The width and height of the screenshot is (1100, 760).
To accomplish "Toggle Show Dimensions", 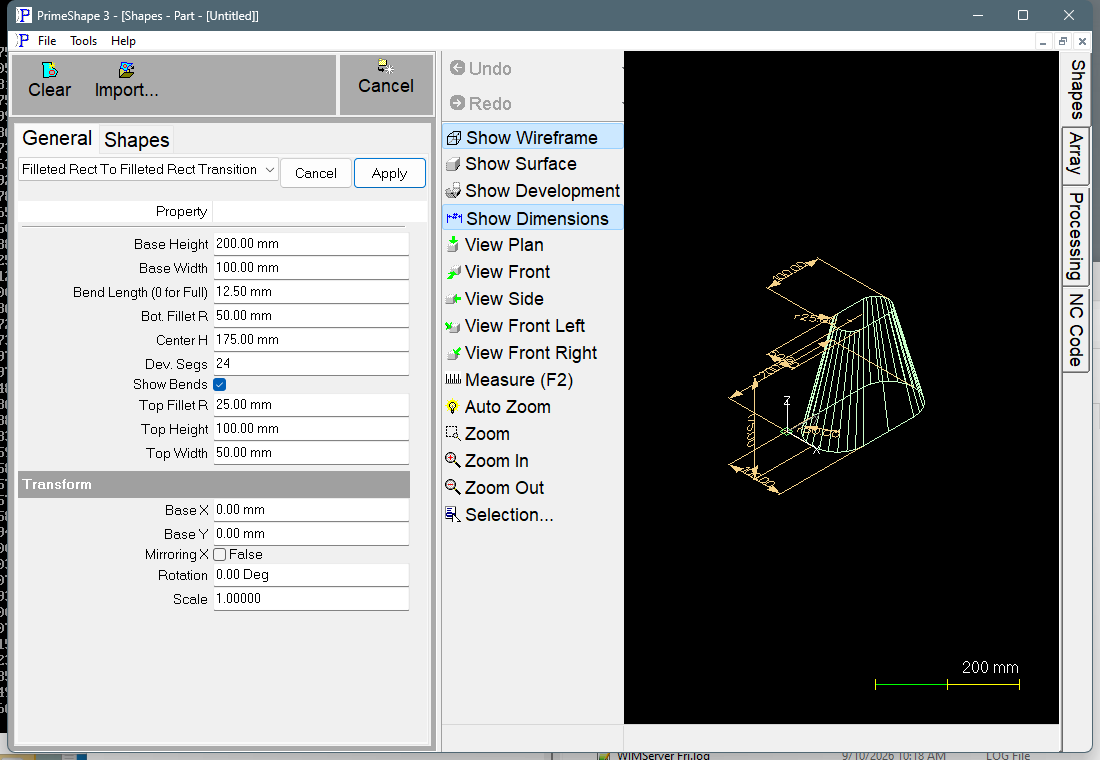I will (532, 219).
